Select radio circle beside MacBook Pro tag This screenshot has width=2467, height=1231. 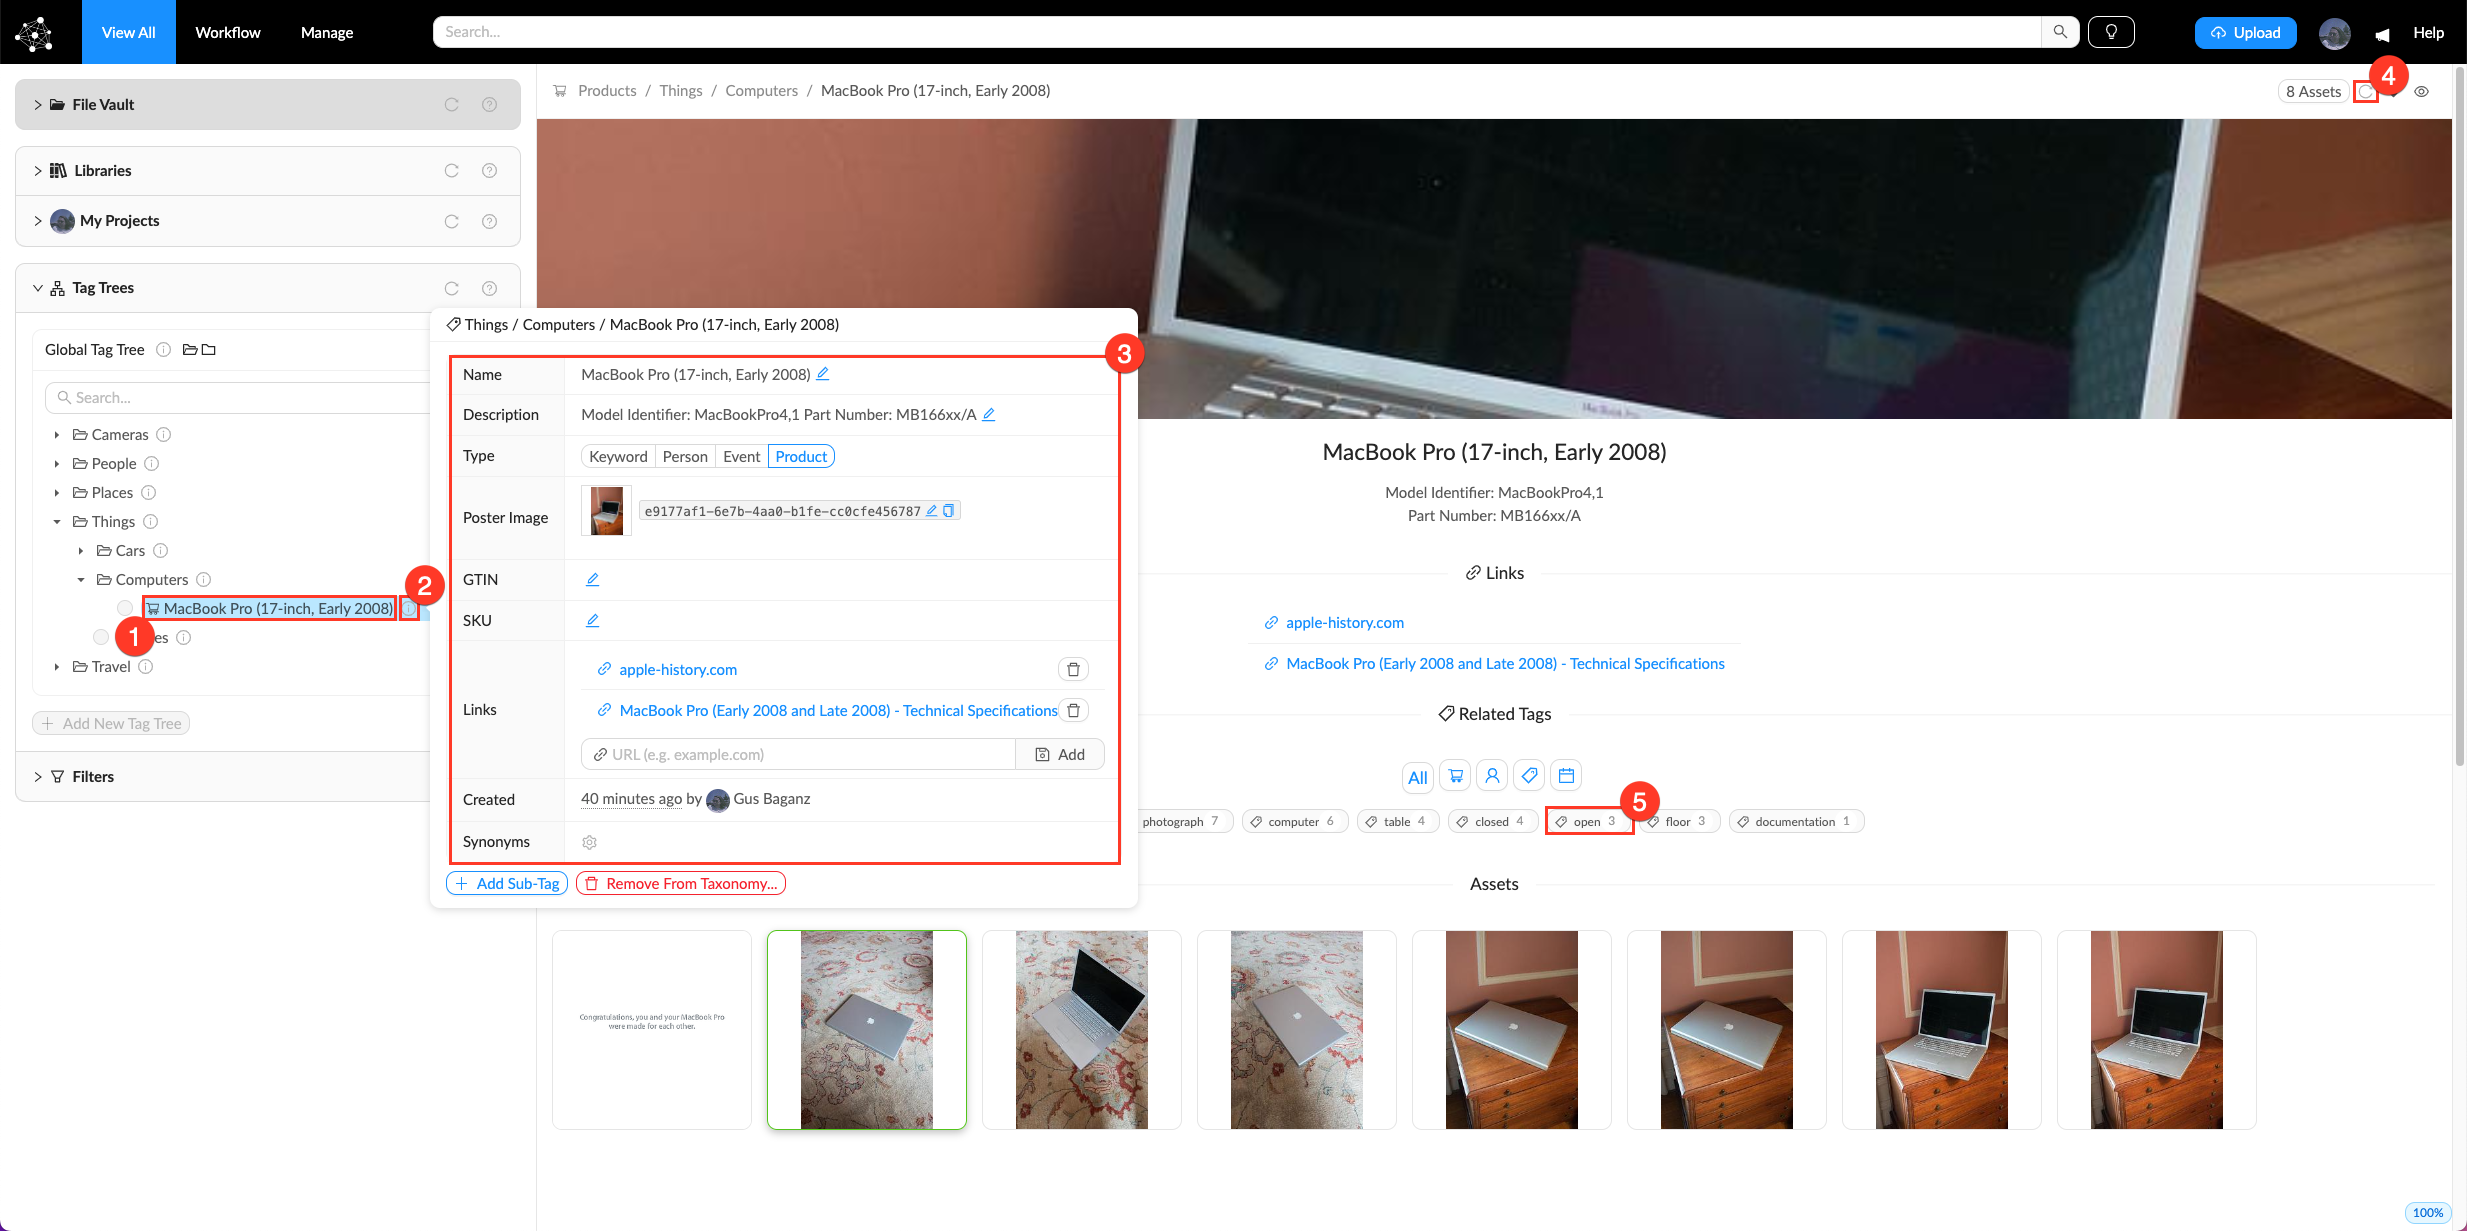coord(125,608)
